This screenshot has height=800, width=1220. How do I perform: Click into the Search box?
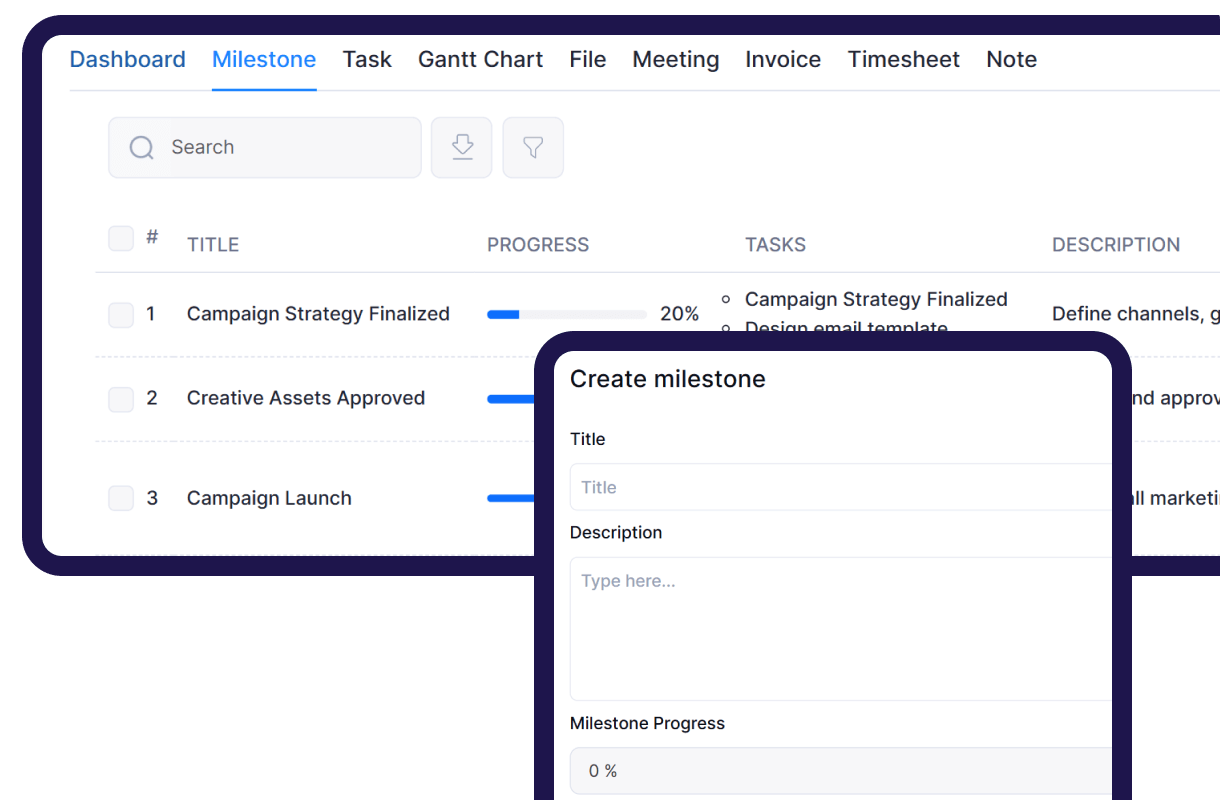click(290, 148)
